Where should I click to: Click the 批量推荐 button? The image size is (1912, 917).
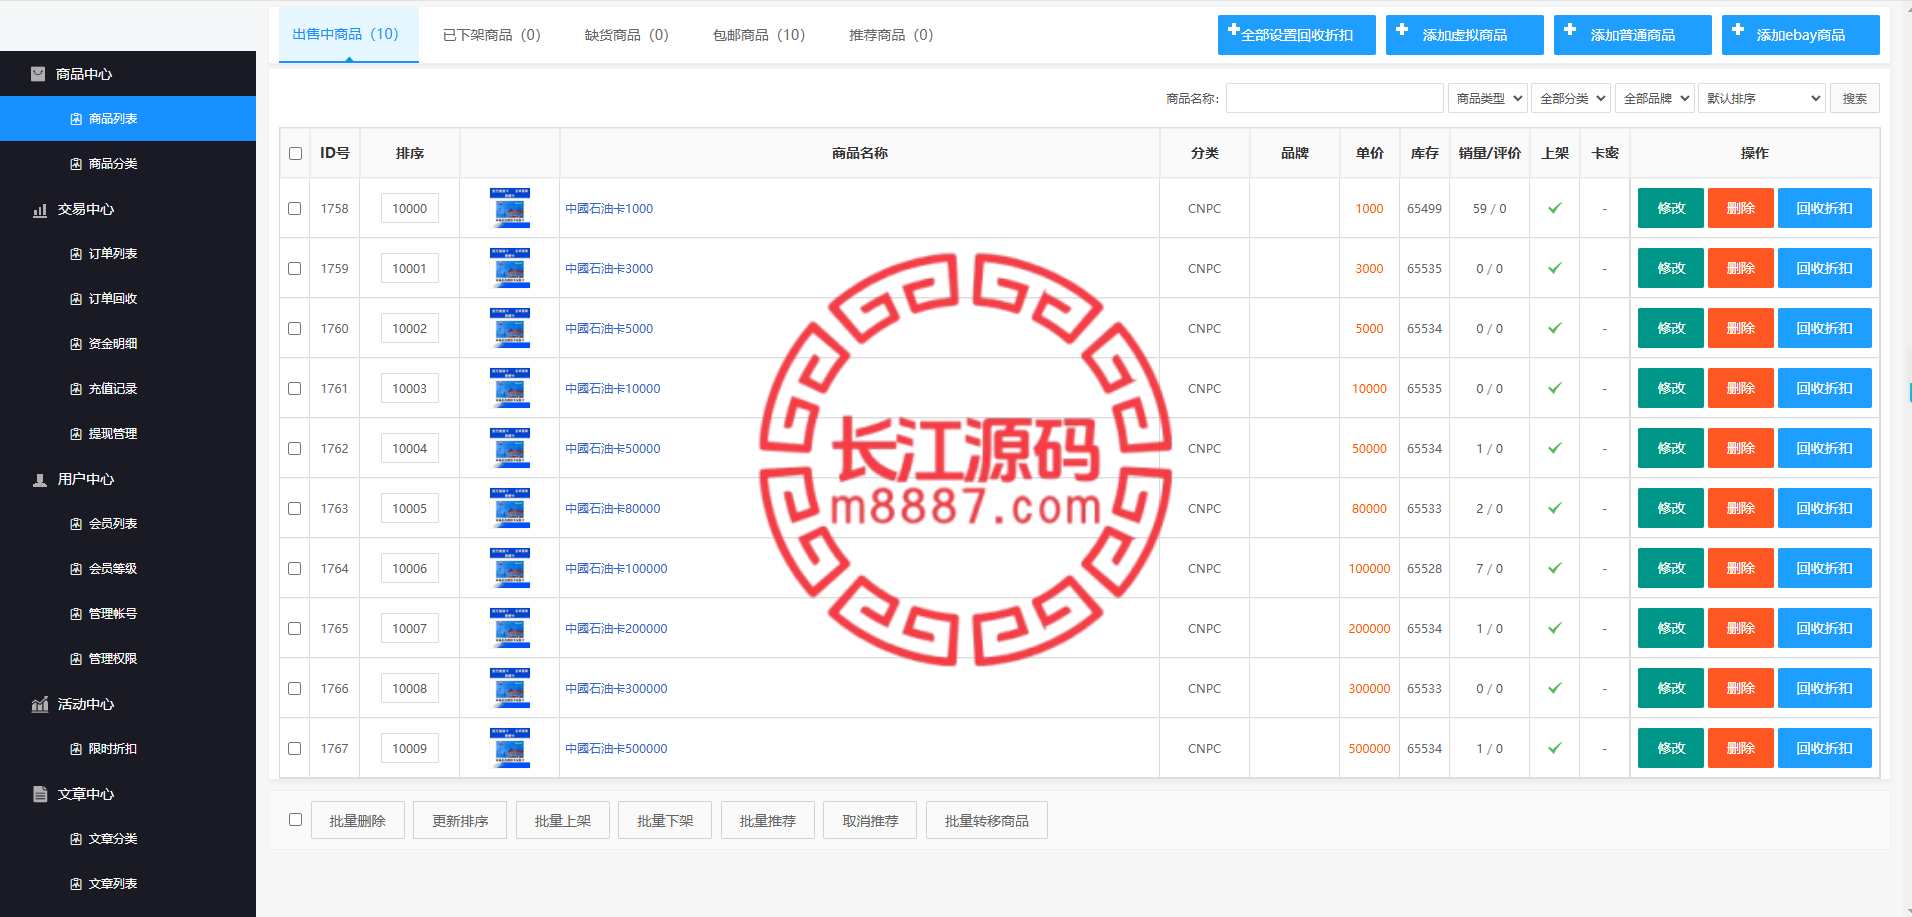click(x=768, y=820)
